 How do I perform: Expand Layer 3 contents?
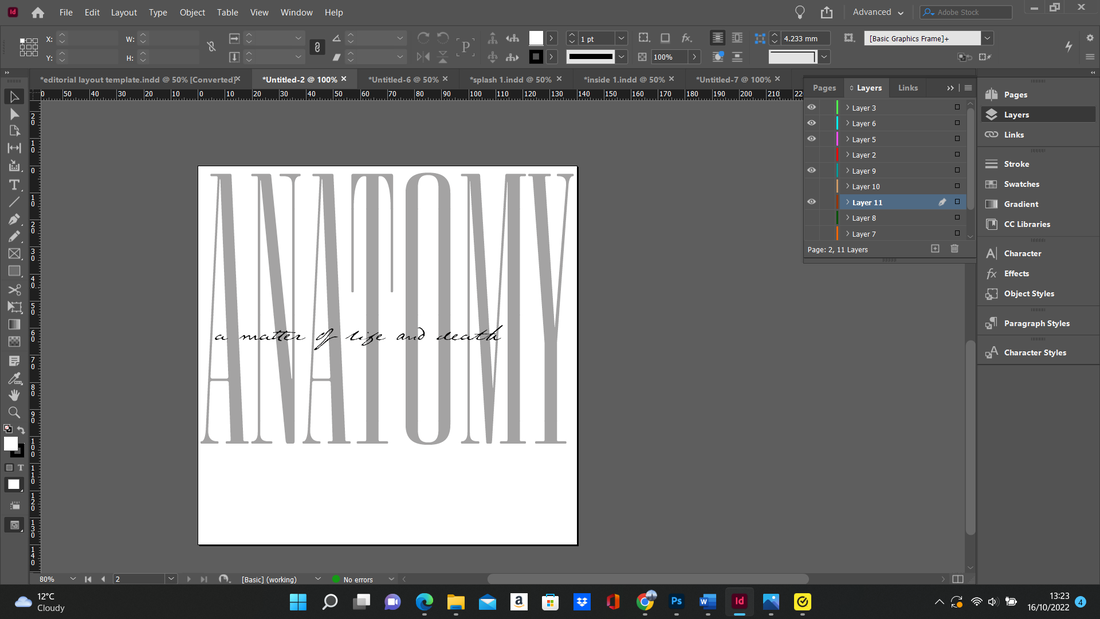[847, 107]
